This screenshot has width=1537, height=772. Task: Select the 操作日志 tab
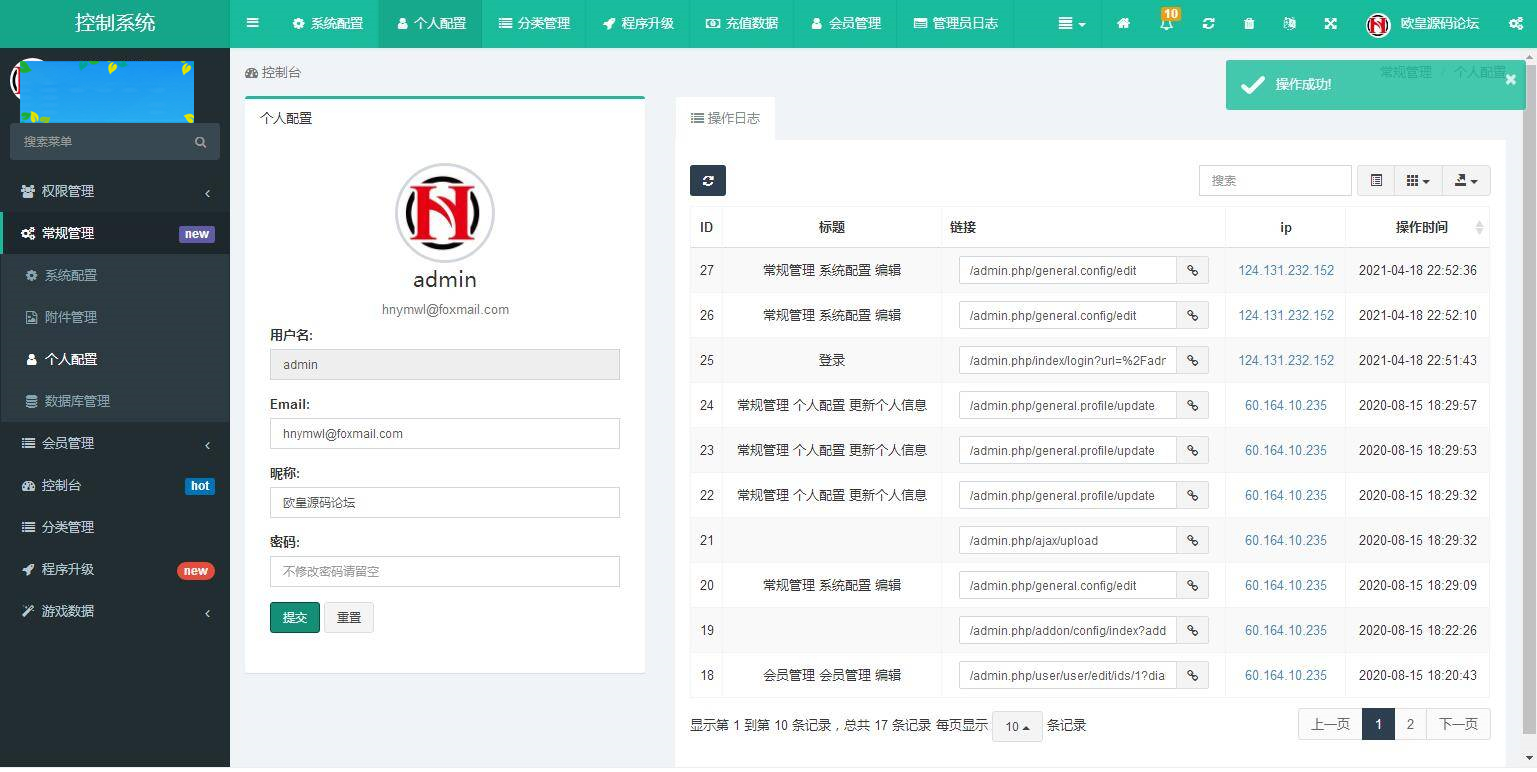tap(728, 118)
